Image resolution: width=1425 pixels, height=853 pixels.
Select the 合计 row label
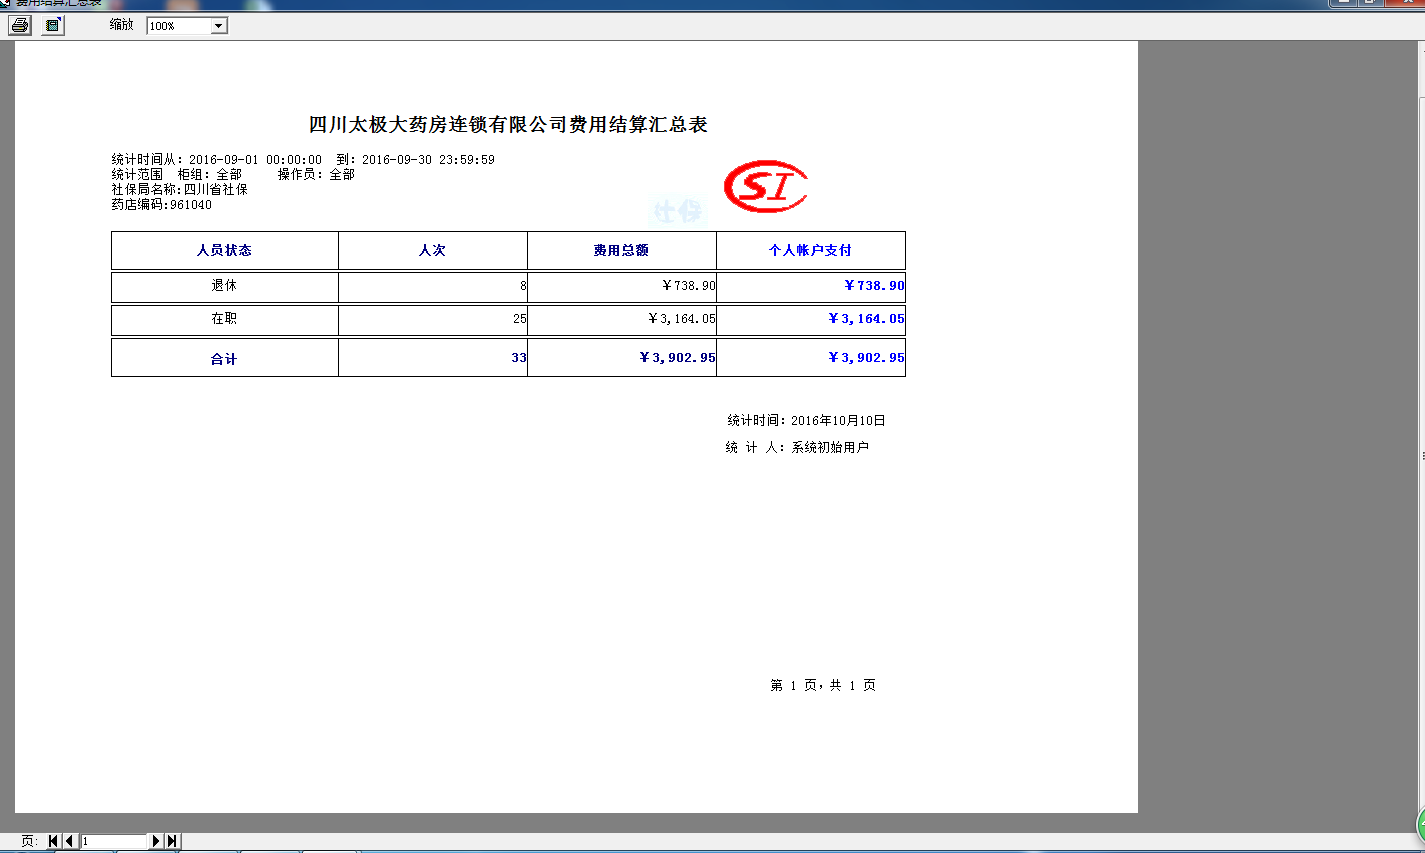(x=225, y=358)
